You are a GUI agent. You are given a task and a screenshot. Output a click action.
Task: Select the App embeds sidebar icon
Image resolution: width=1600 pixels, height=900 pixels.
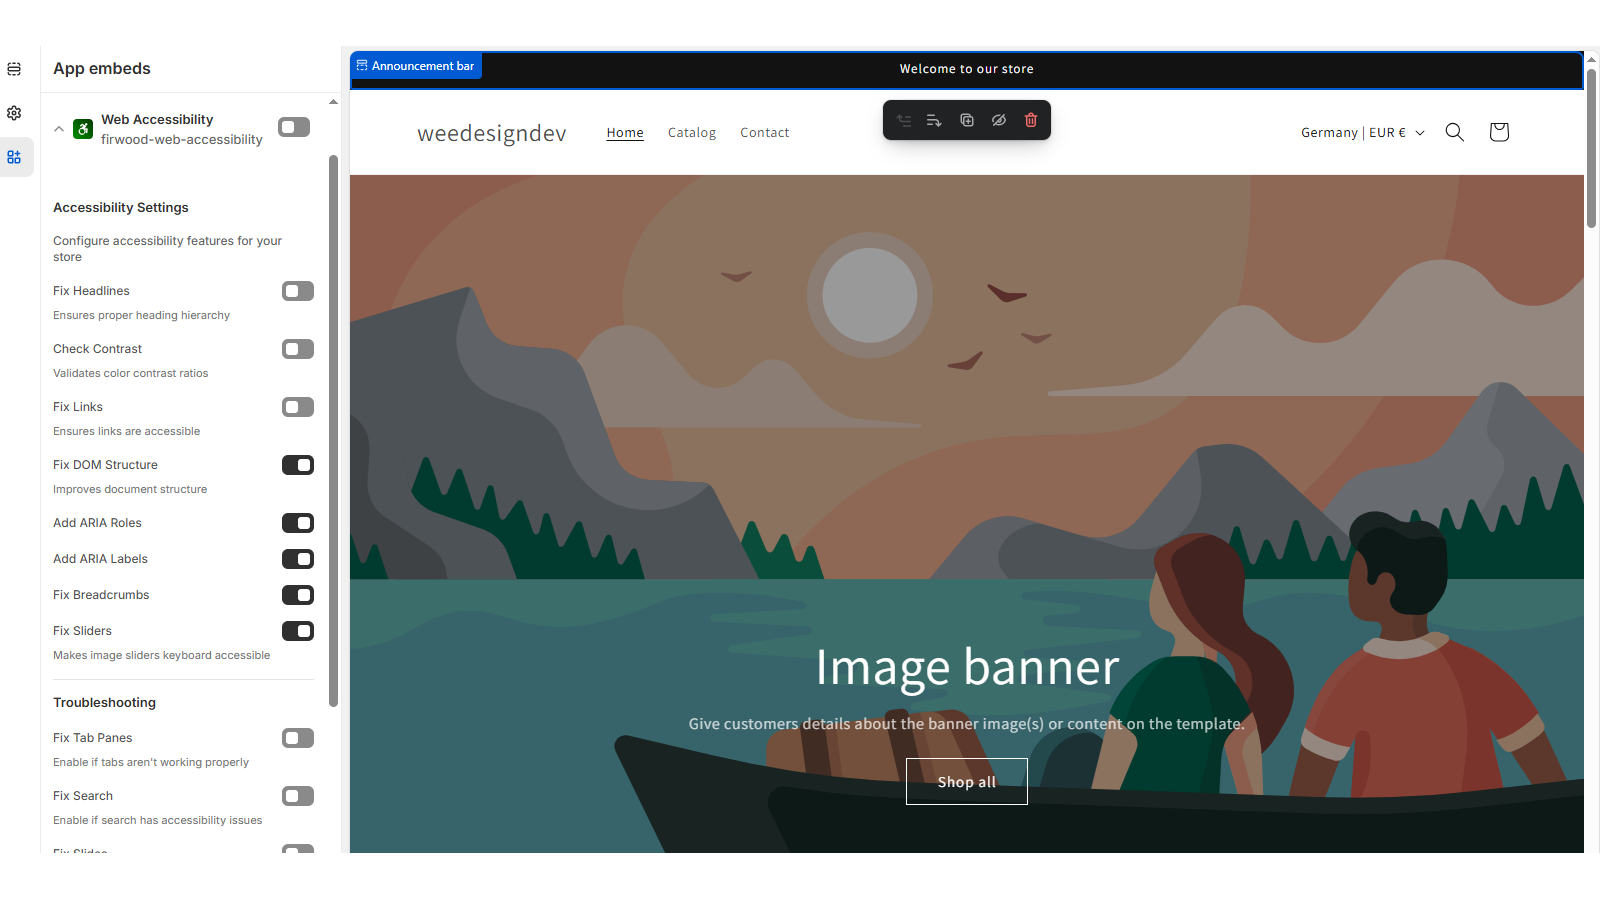click(x=14, y=157)
